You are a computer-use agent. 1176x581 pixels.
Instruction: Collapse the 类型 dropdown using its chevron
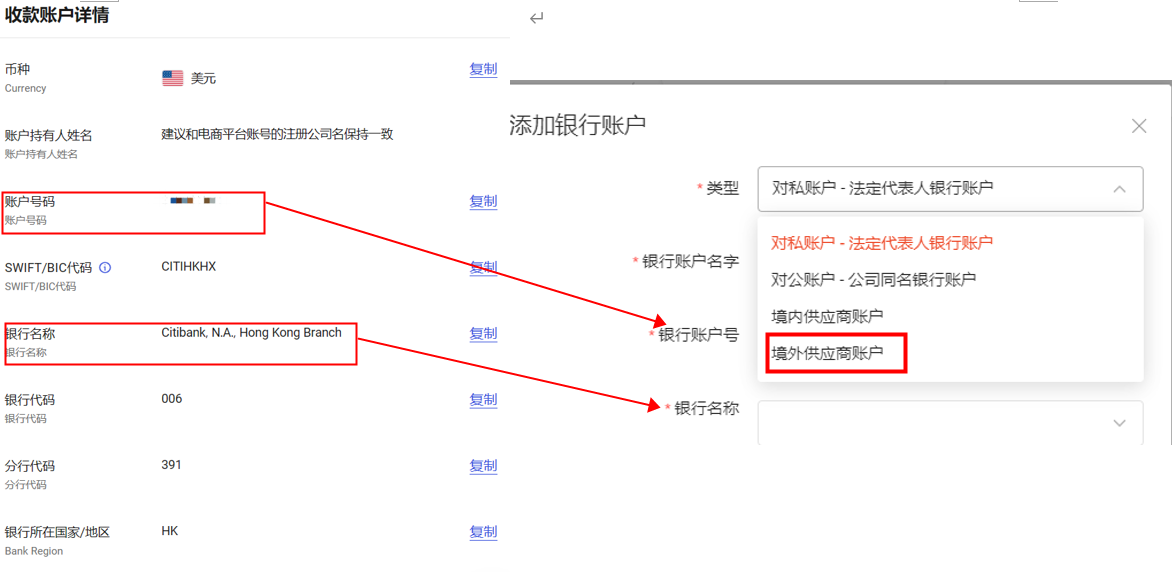pyautogui.click(x=1119, y=189)
